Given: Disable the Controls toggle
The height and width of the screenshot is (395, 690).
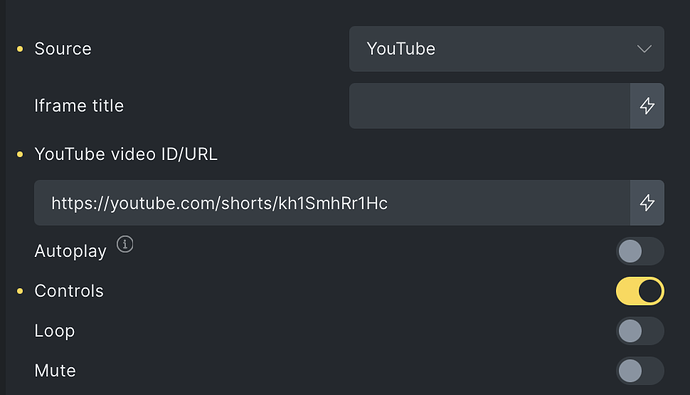Looking at the screenshot, I should [640, 291].
